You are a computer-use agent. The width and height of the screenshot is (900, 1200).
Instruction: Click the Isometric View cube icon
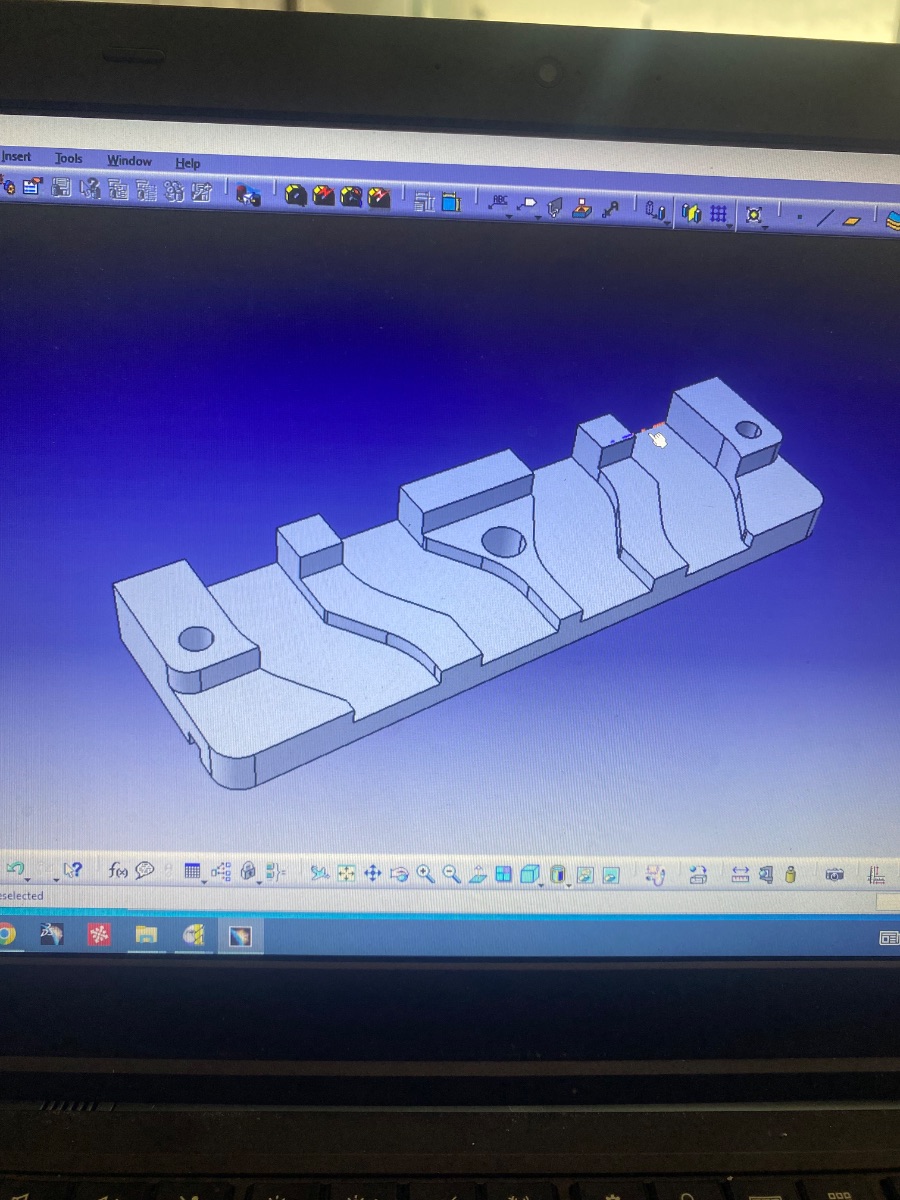tap(529, 874)
